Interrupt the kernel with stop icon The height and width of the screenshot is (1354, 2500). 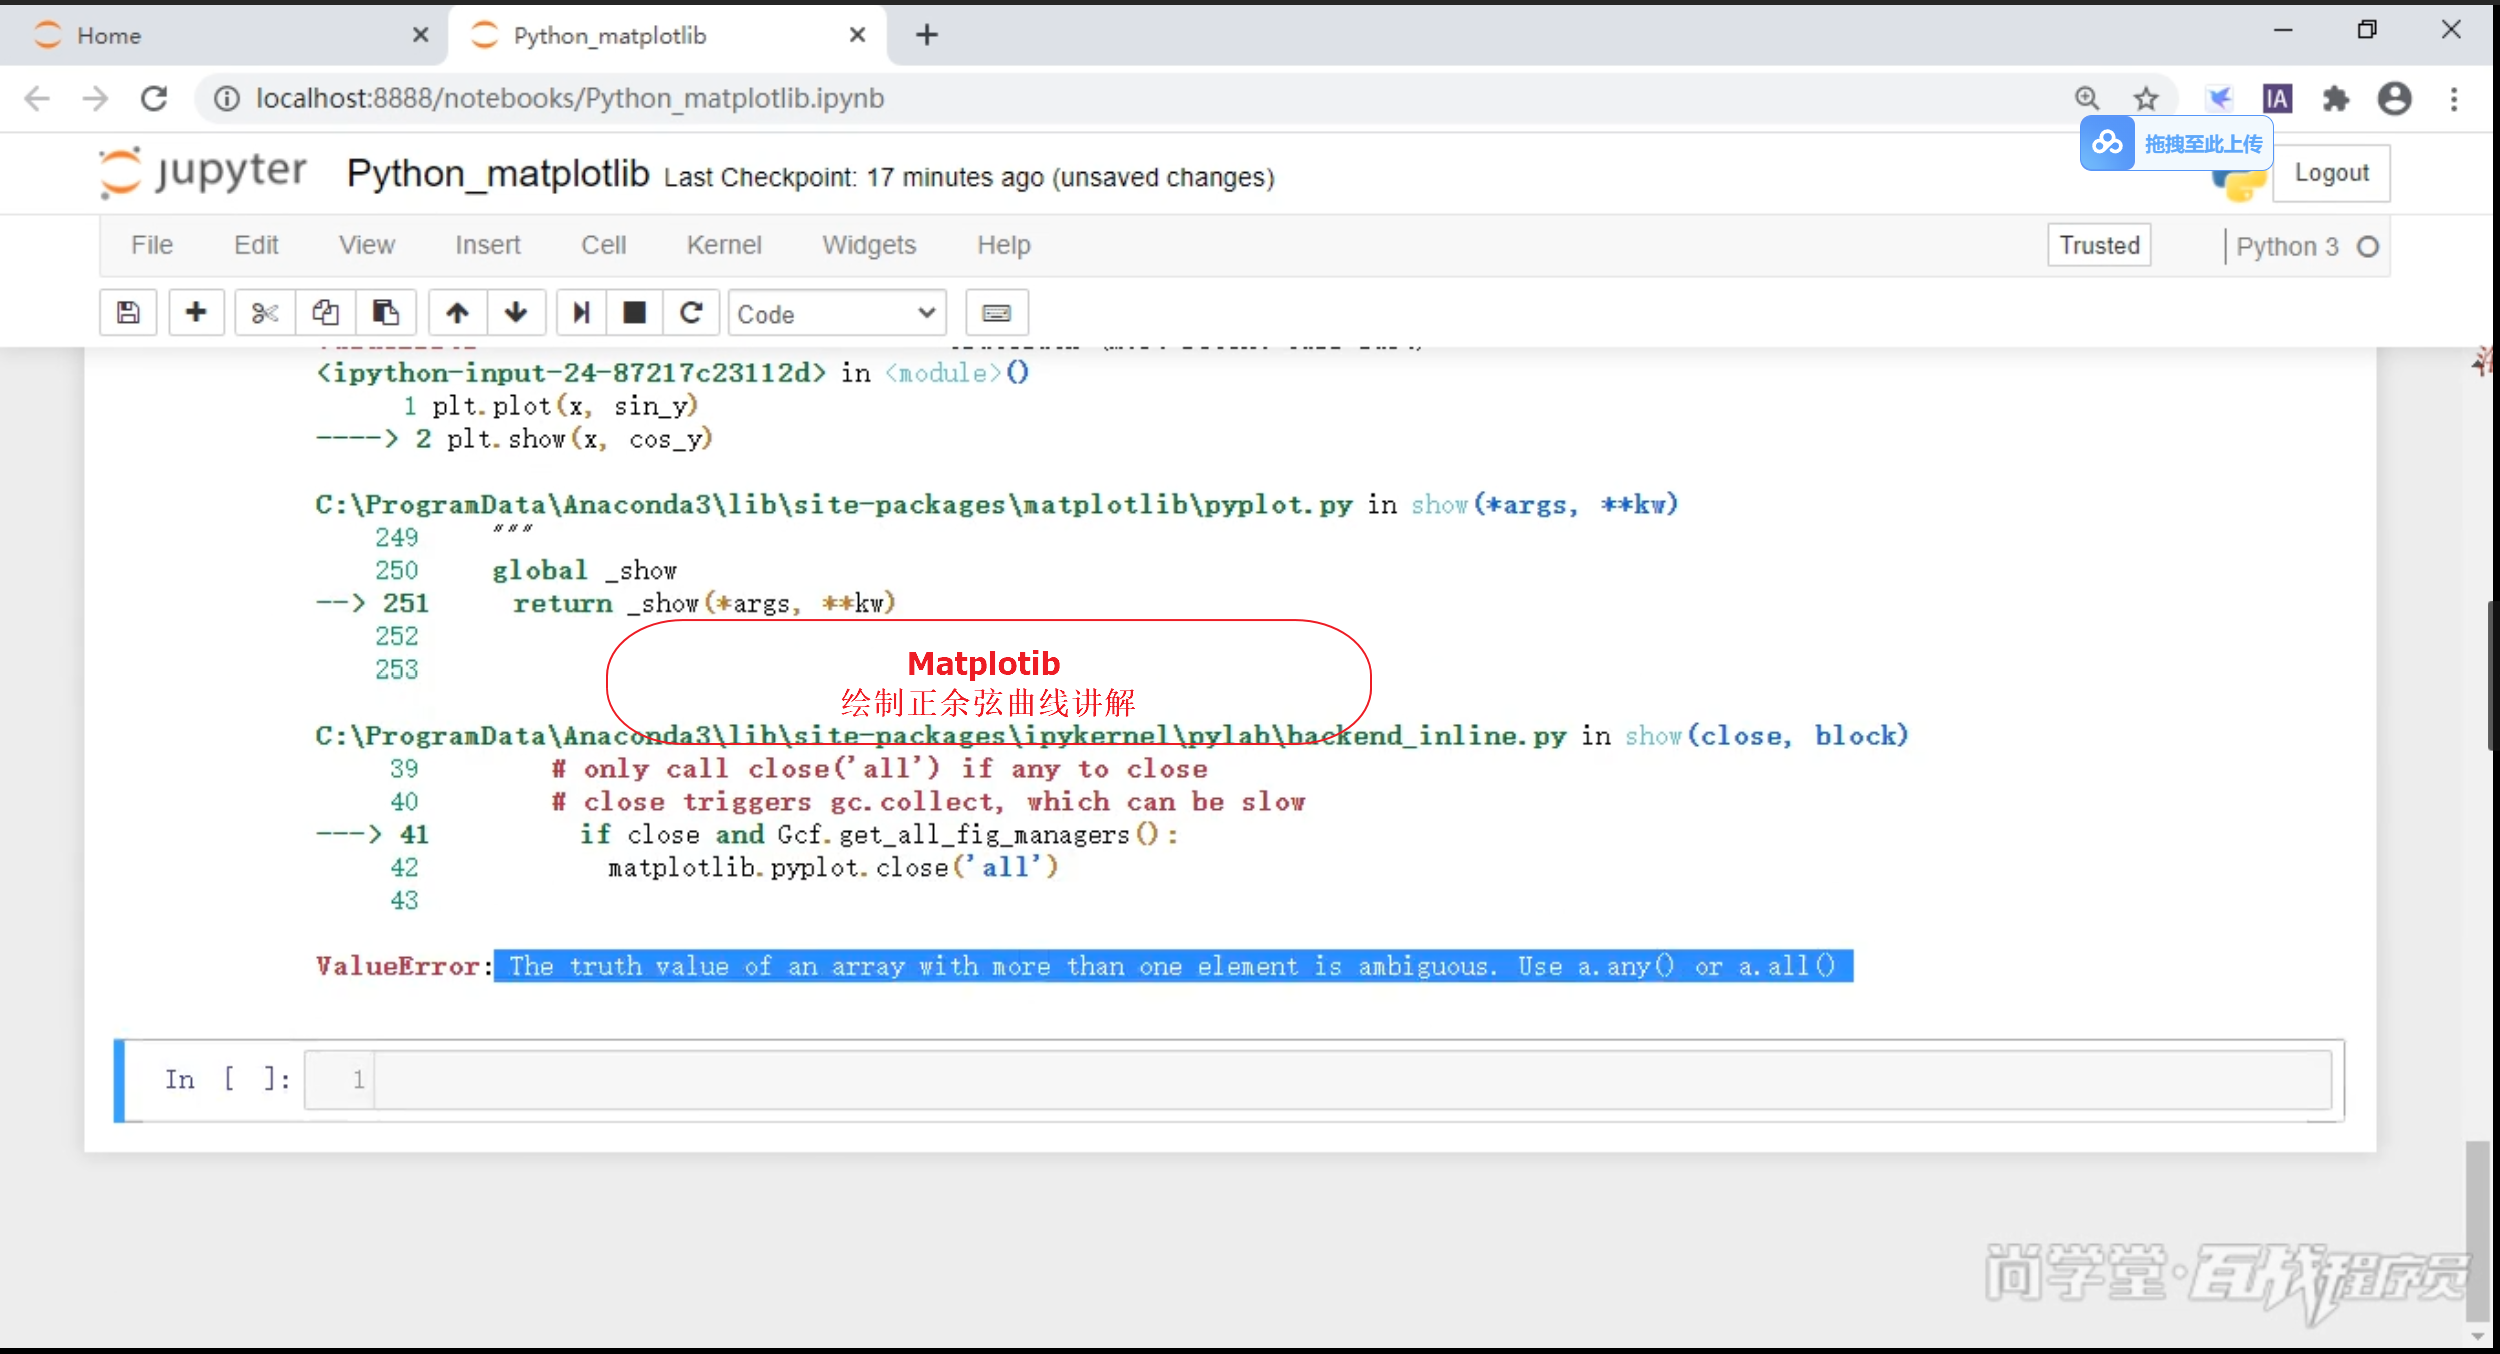tap(634, 313)
